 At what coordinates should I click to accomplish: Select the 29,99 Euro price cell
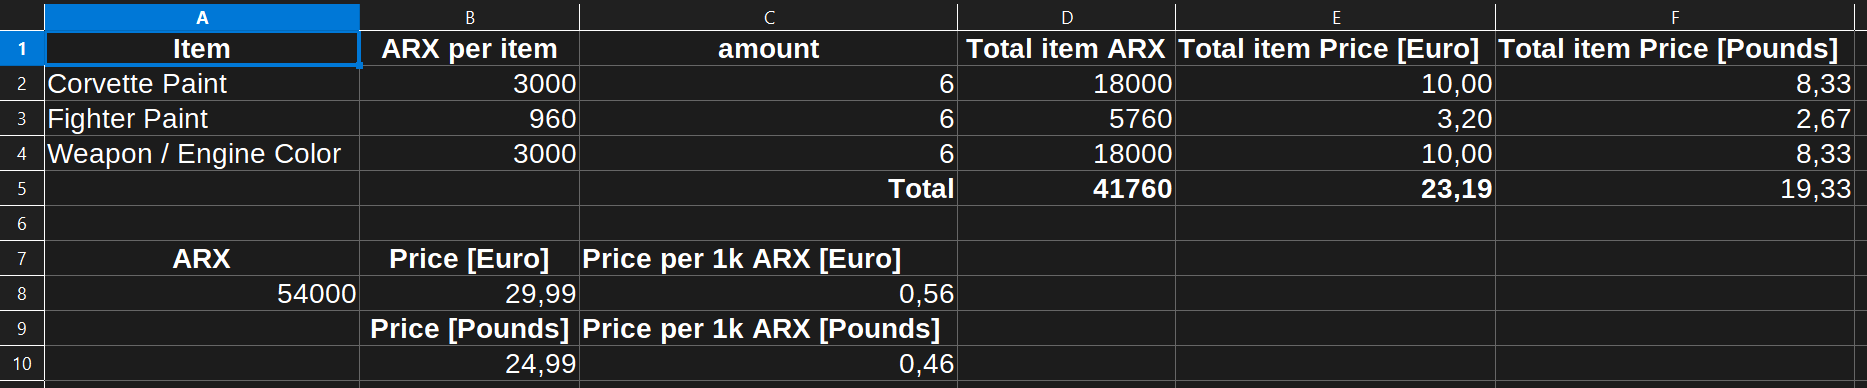coord(469,293)
